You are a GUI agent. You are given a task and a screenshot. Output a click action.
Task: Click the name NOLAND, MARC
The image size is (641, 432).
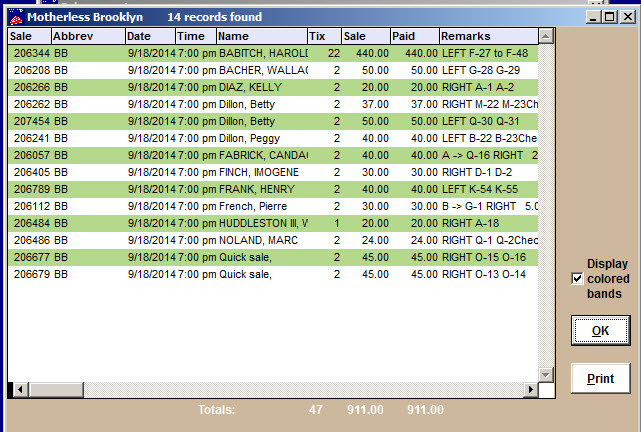coord(258,240)
